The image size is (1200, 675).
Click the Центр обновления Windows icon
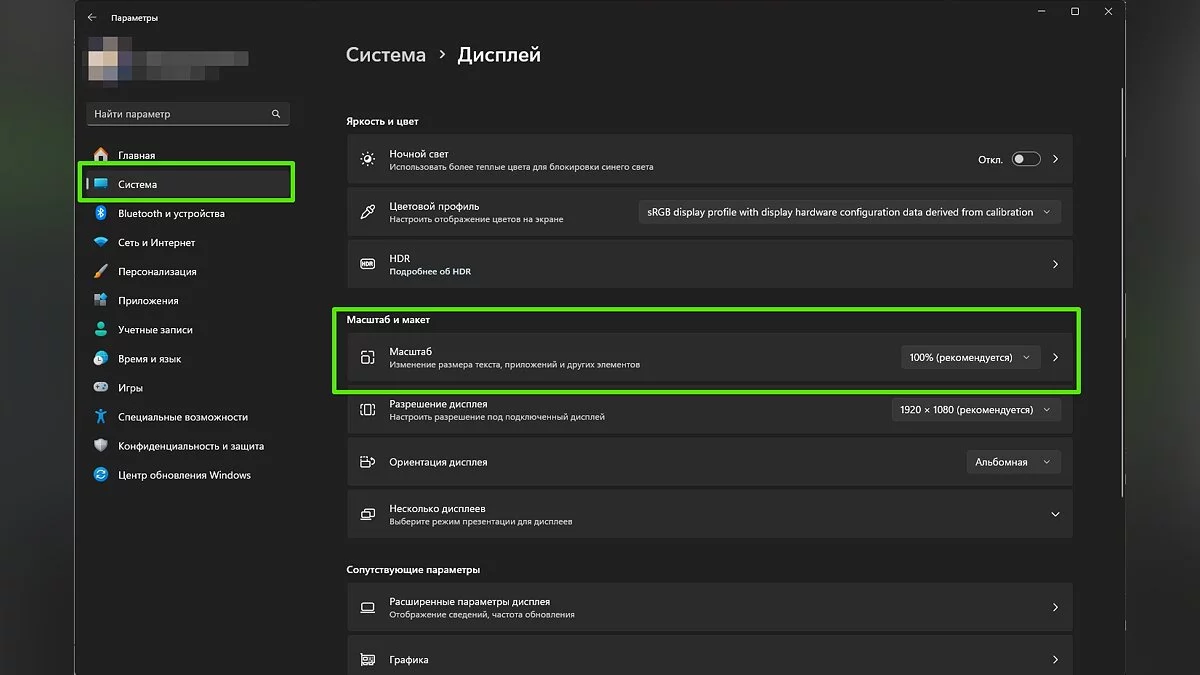tap(101, 474)
